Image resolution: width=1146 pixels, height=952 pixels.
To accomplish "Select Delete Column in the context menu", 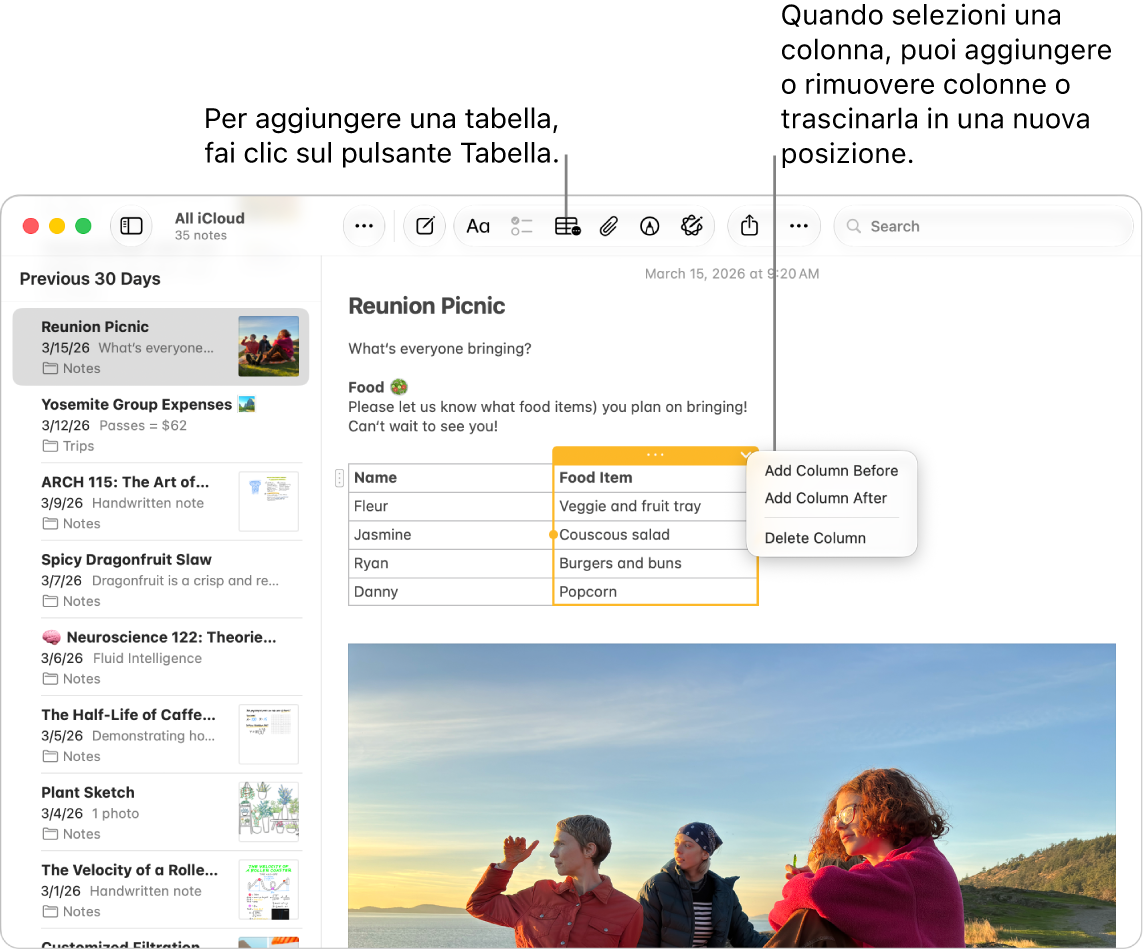I will [x=815, y=538].
